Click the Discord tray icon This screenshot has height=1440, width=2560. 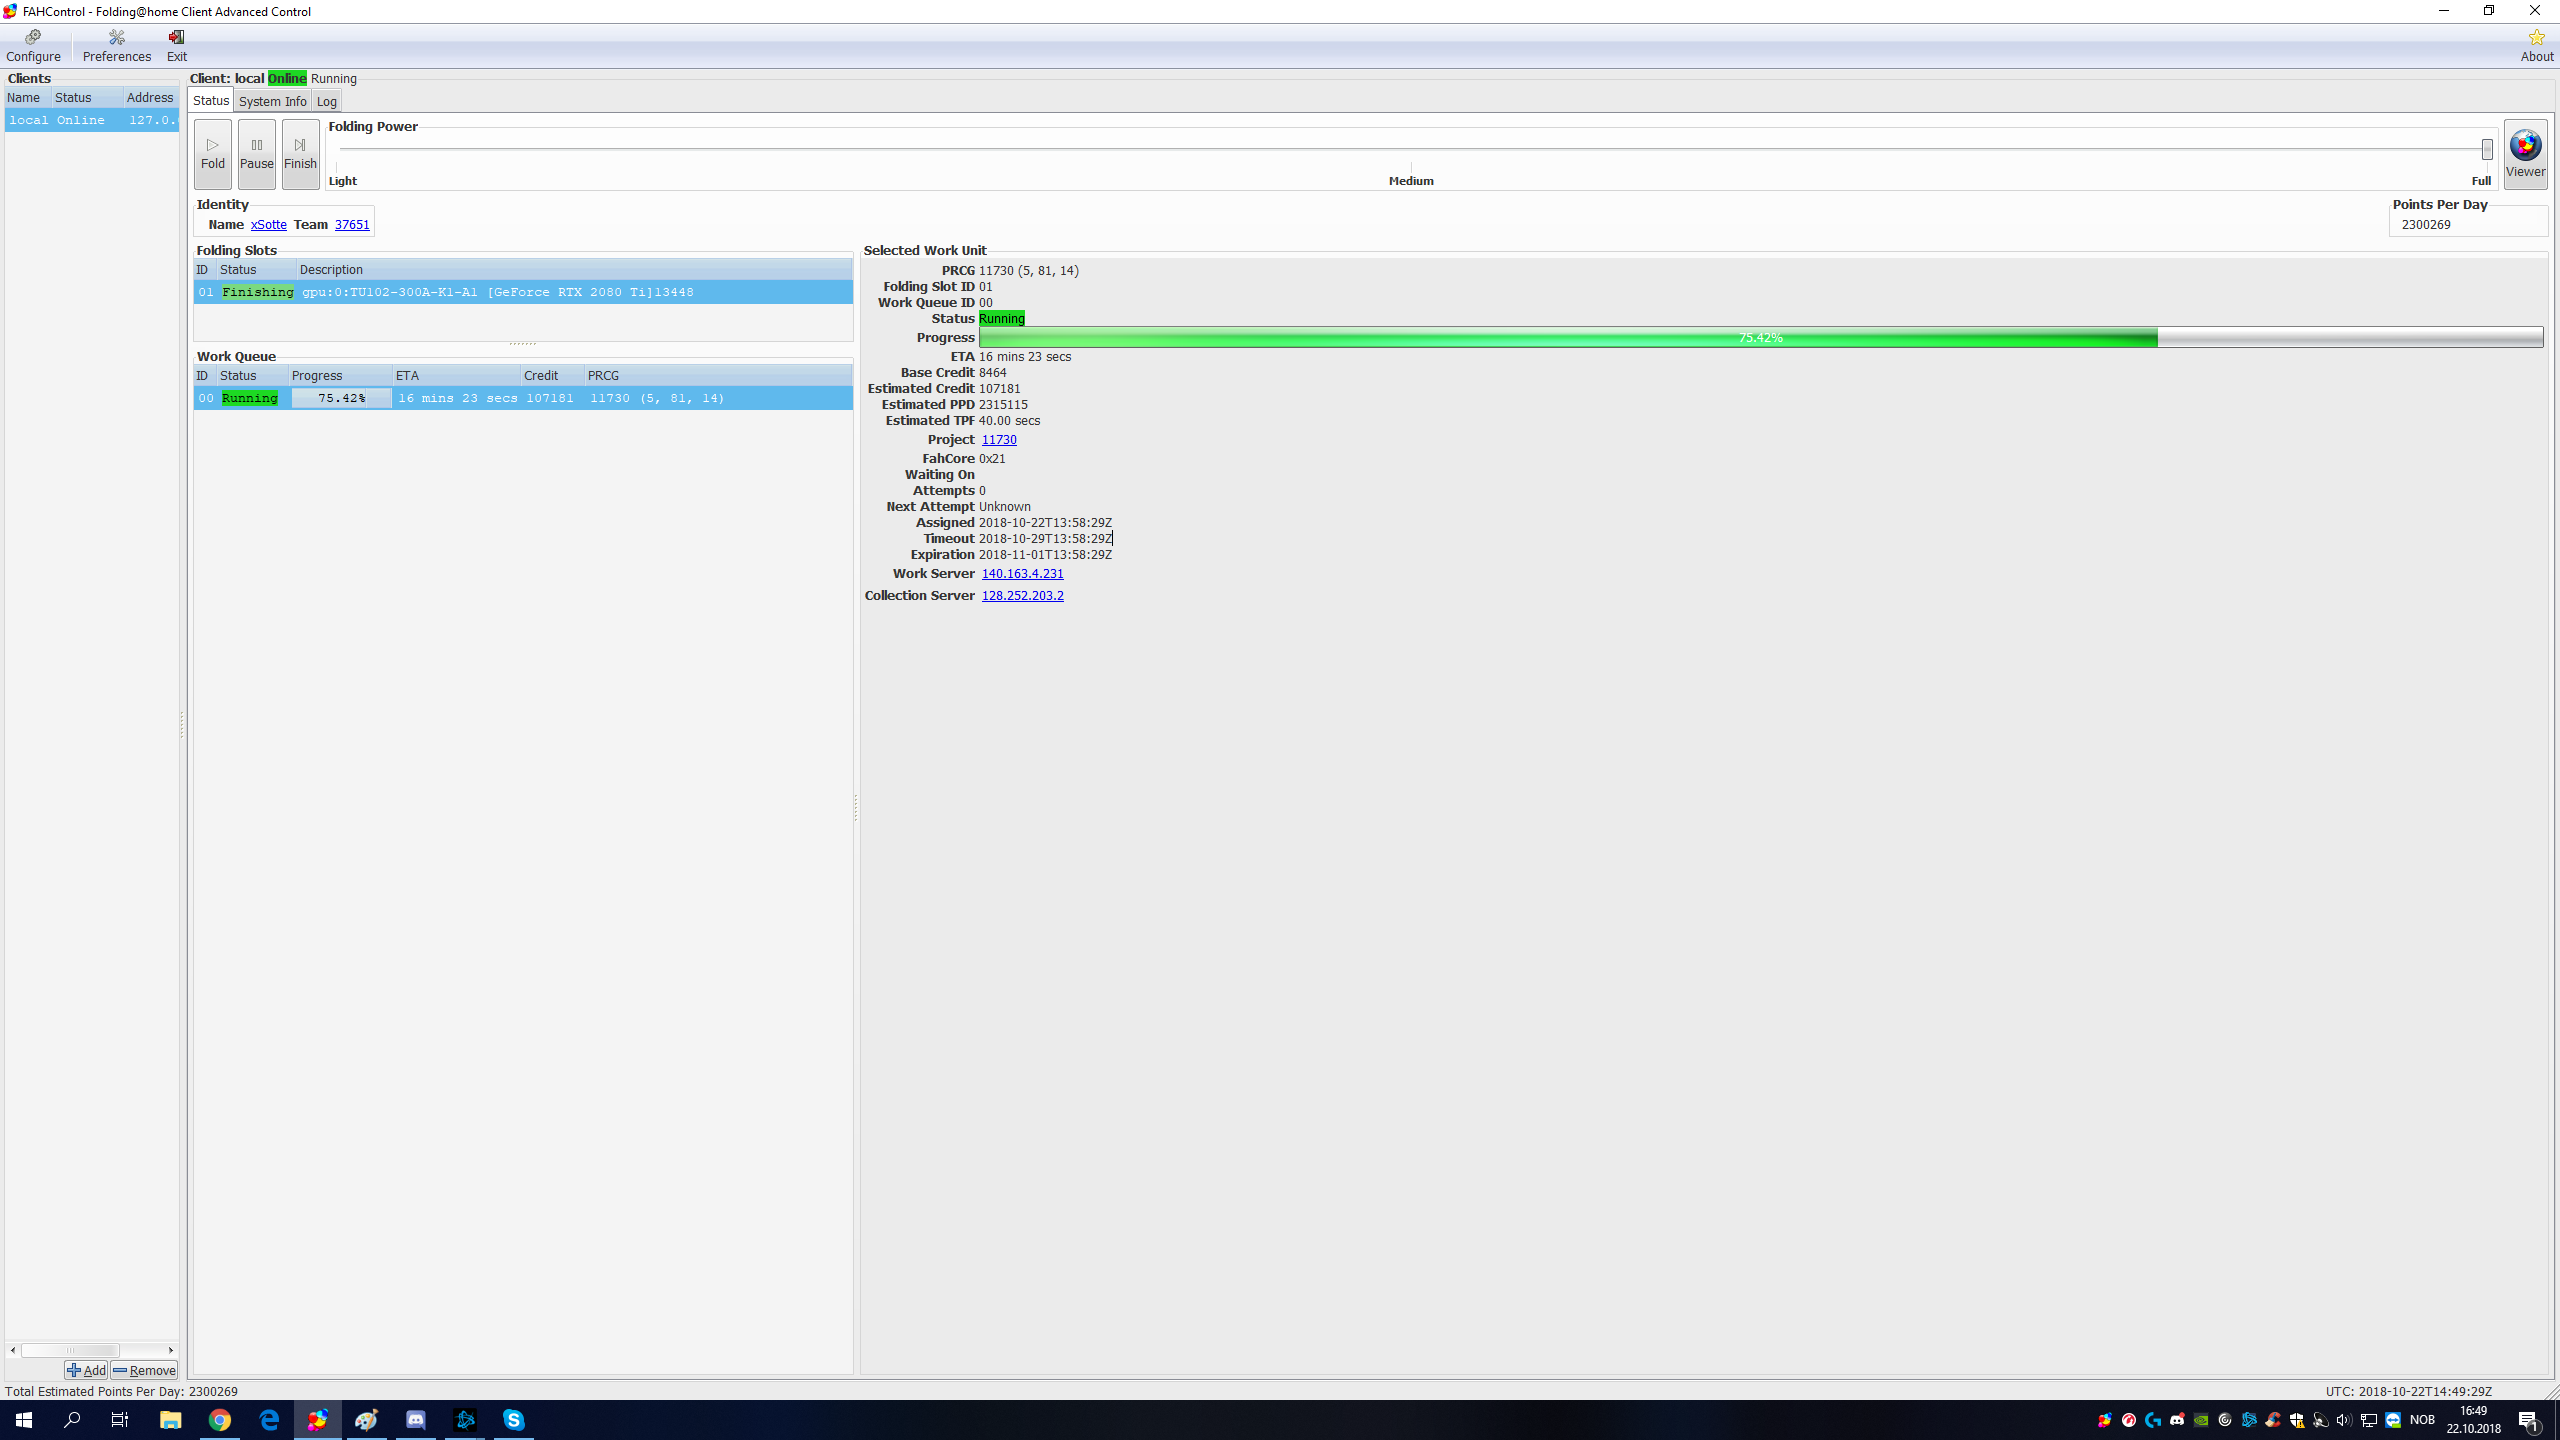[x=2177, y=1420]
